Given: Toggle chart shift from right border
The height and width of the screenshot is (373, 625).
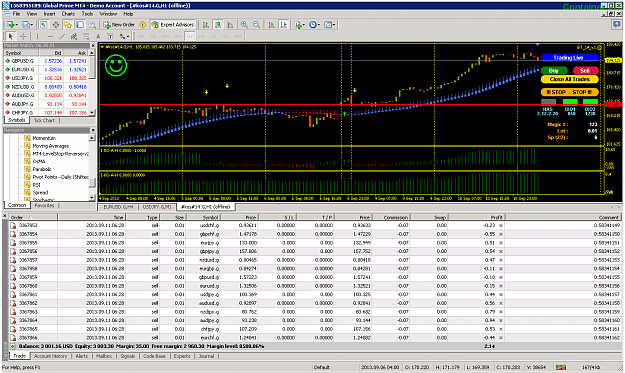Looking at the screenshot, I should tap(284, 25).
